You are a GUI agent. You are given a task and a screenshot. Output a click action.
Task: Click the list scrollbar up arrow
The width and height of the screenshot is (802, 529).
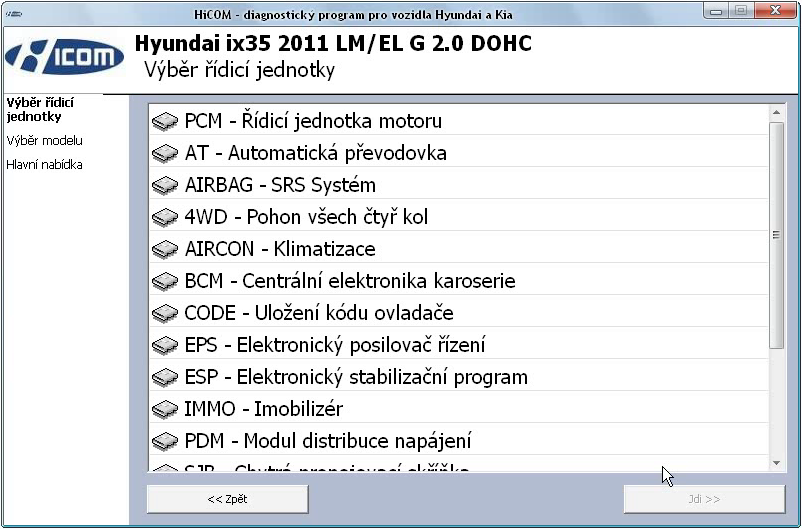click(776, 113)
